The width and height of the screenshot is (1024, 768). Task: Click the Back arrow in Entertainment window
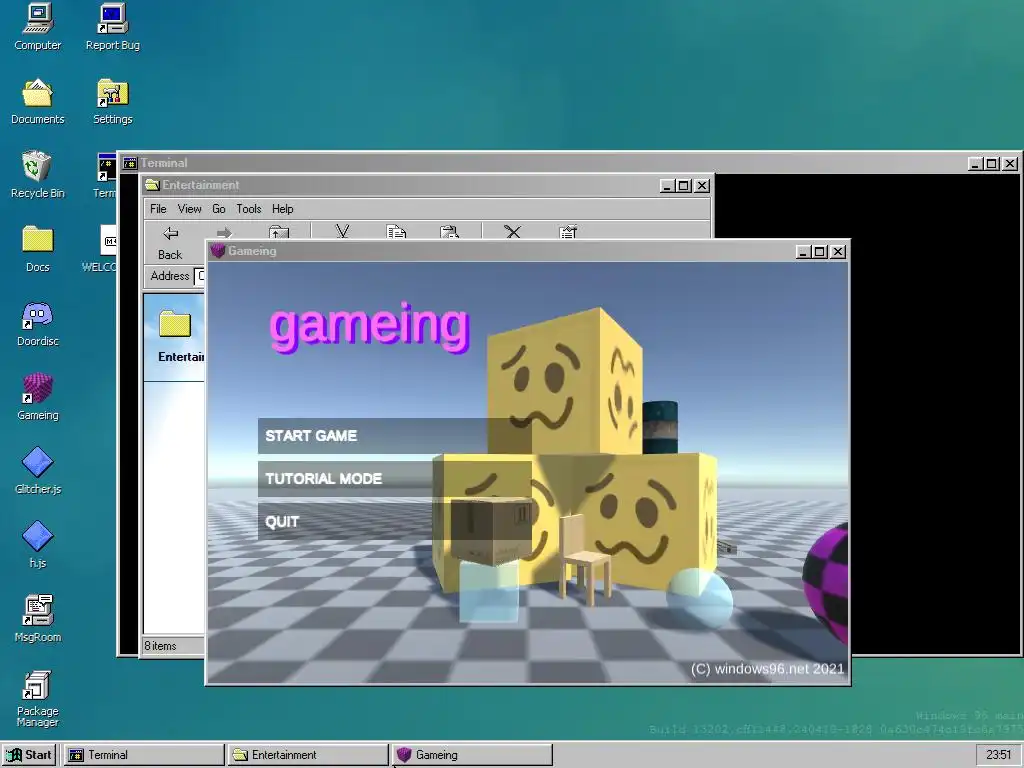point(170,242)
